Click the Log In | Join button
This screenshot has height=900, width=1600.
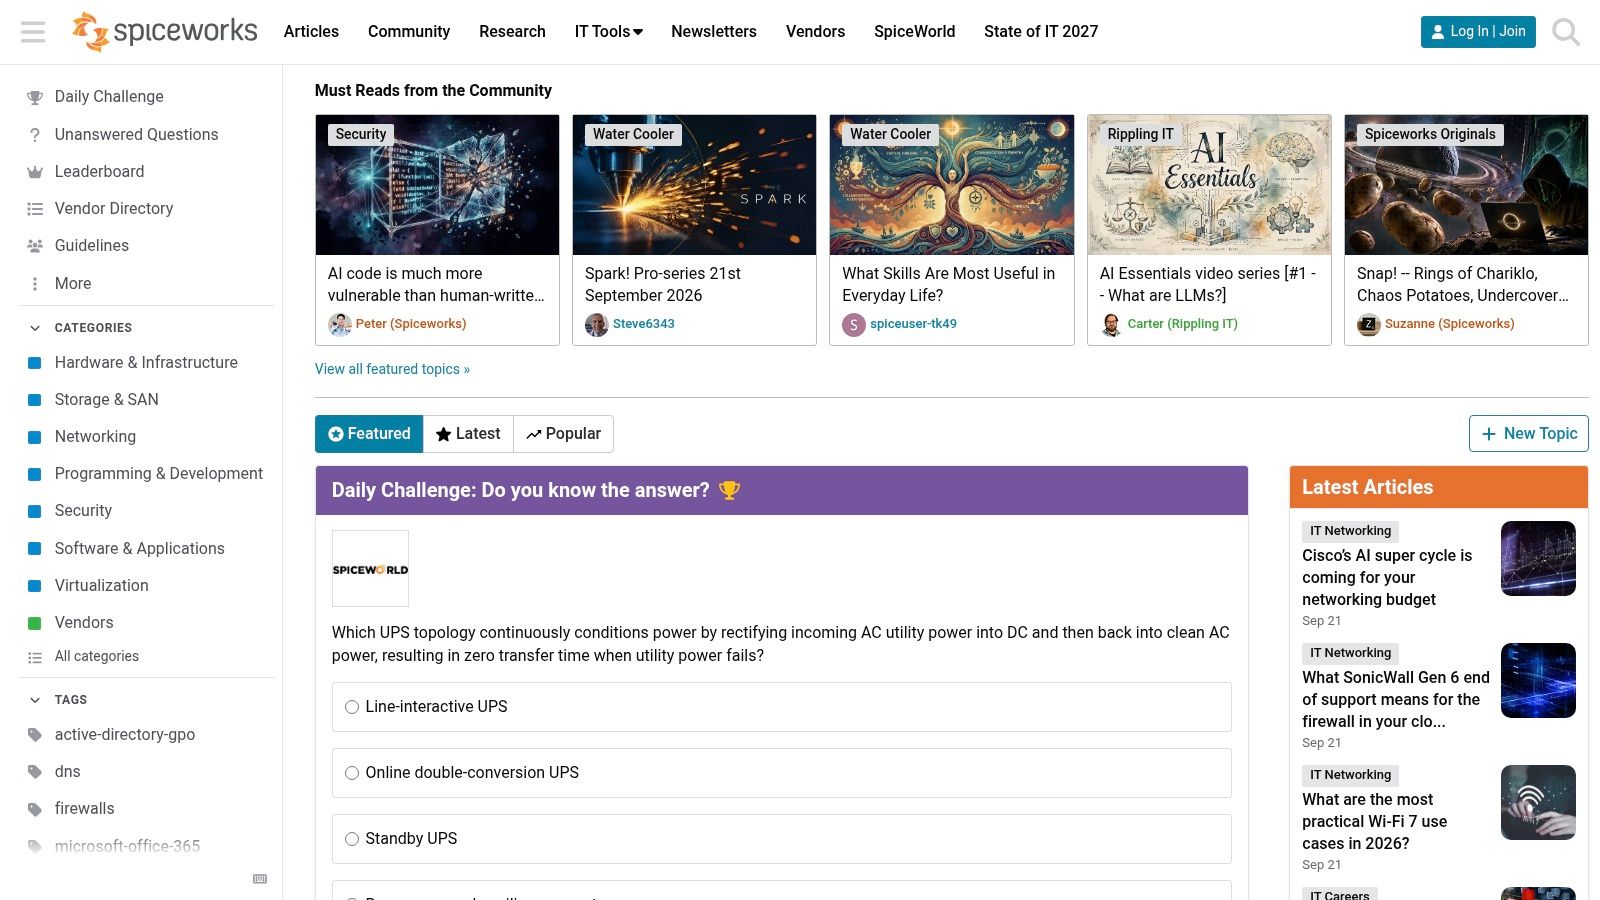point(1478,32)
